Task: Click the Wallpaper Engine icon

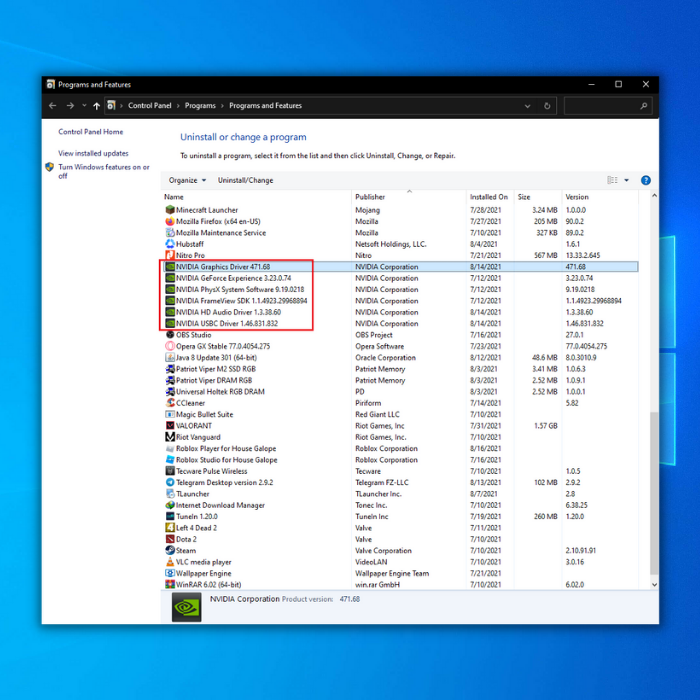Action: (170, 573)
